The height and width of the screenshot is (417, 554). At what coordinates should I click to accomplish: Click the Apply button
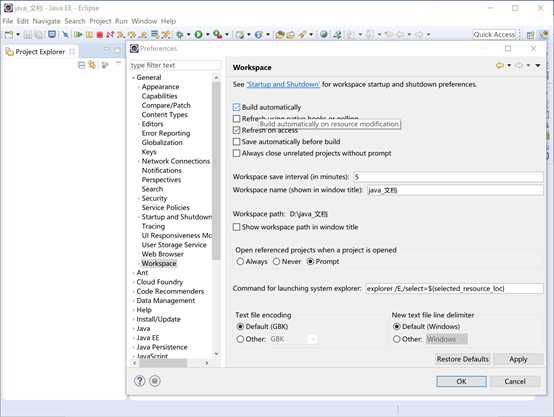click(518, 359)
